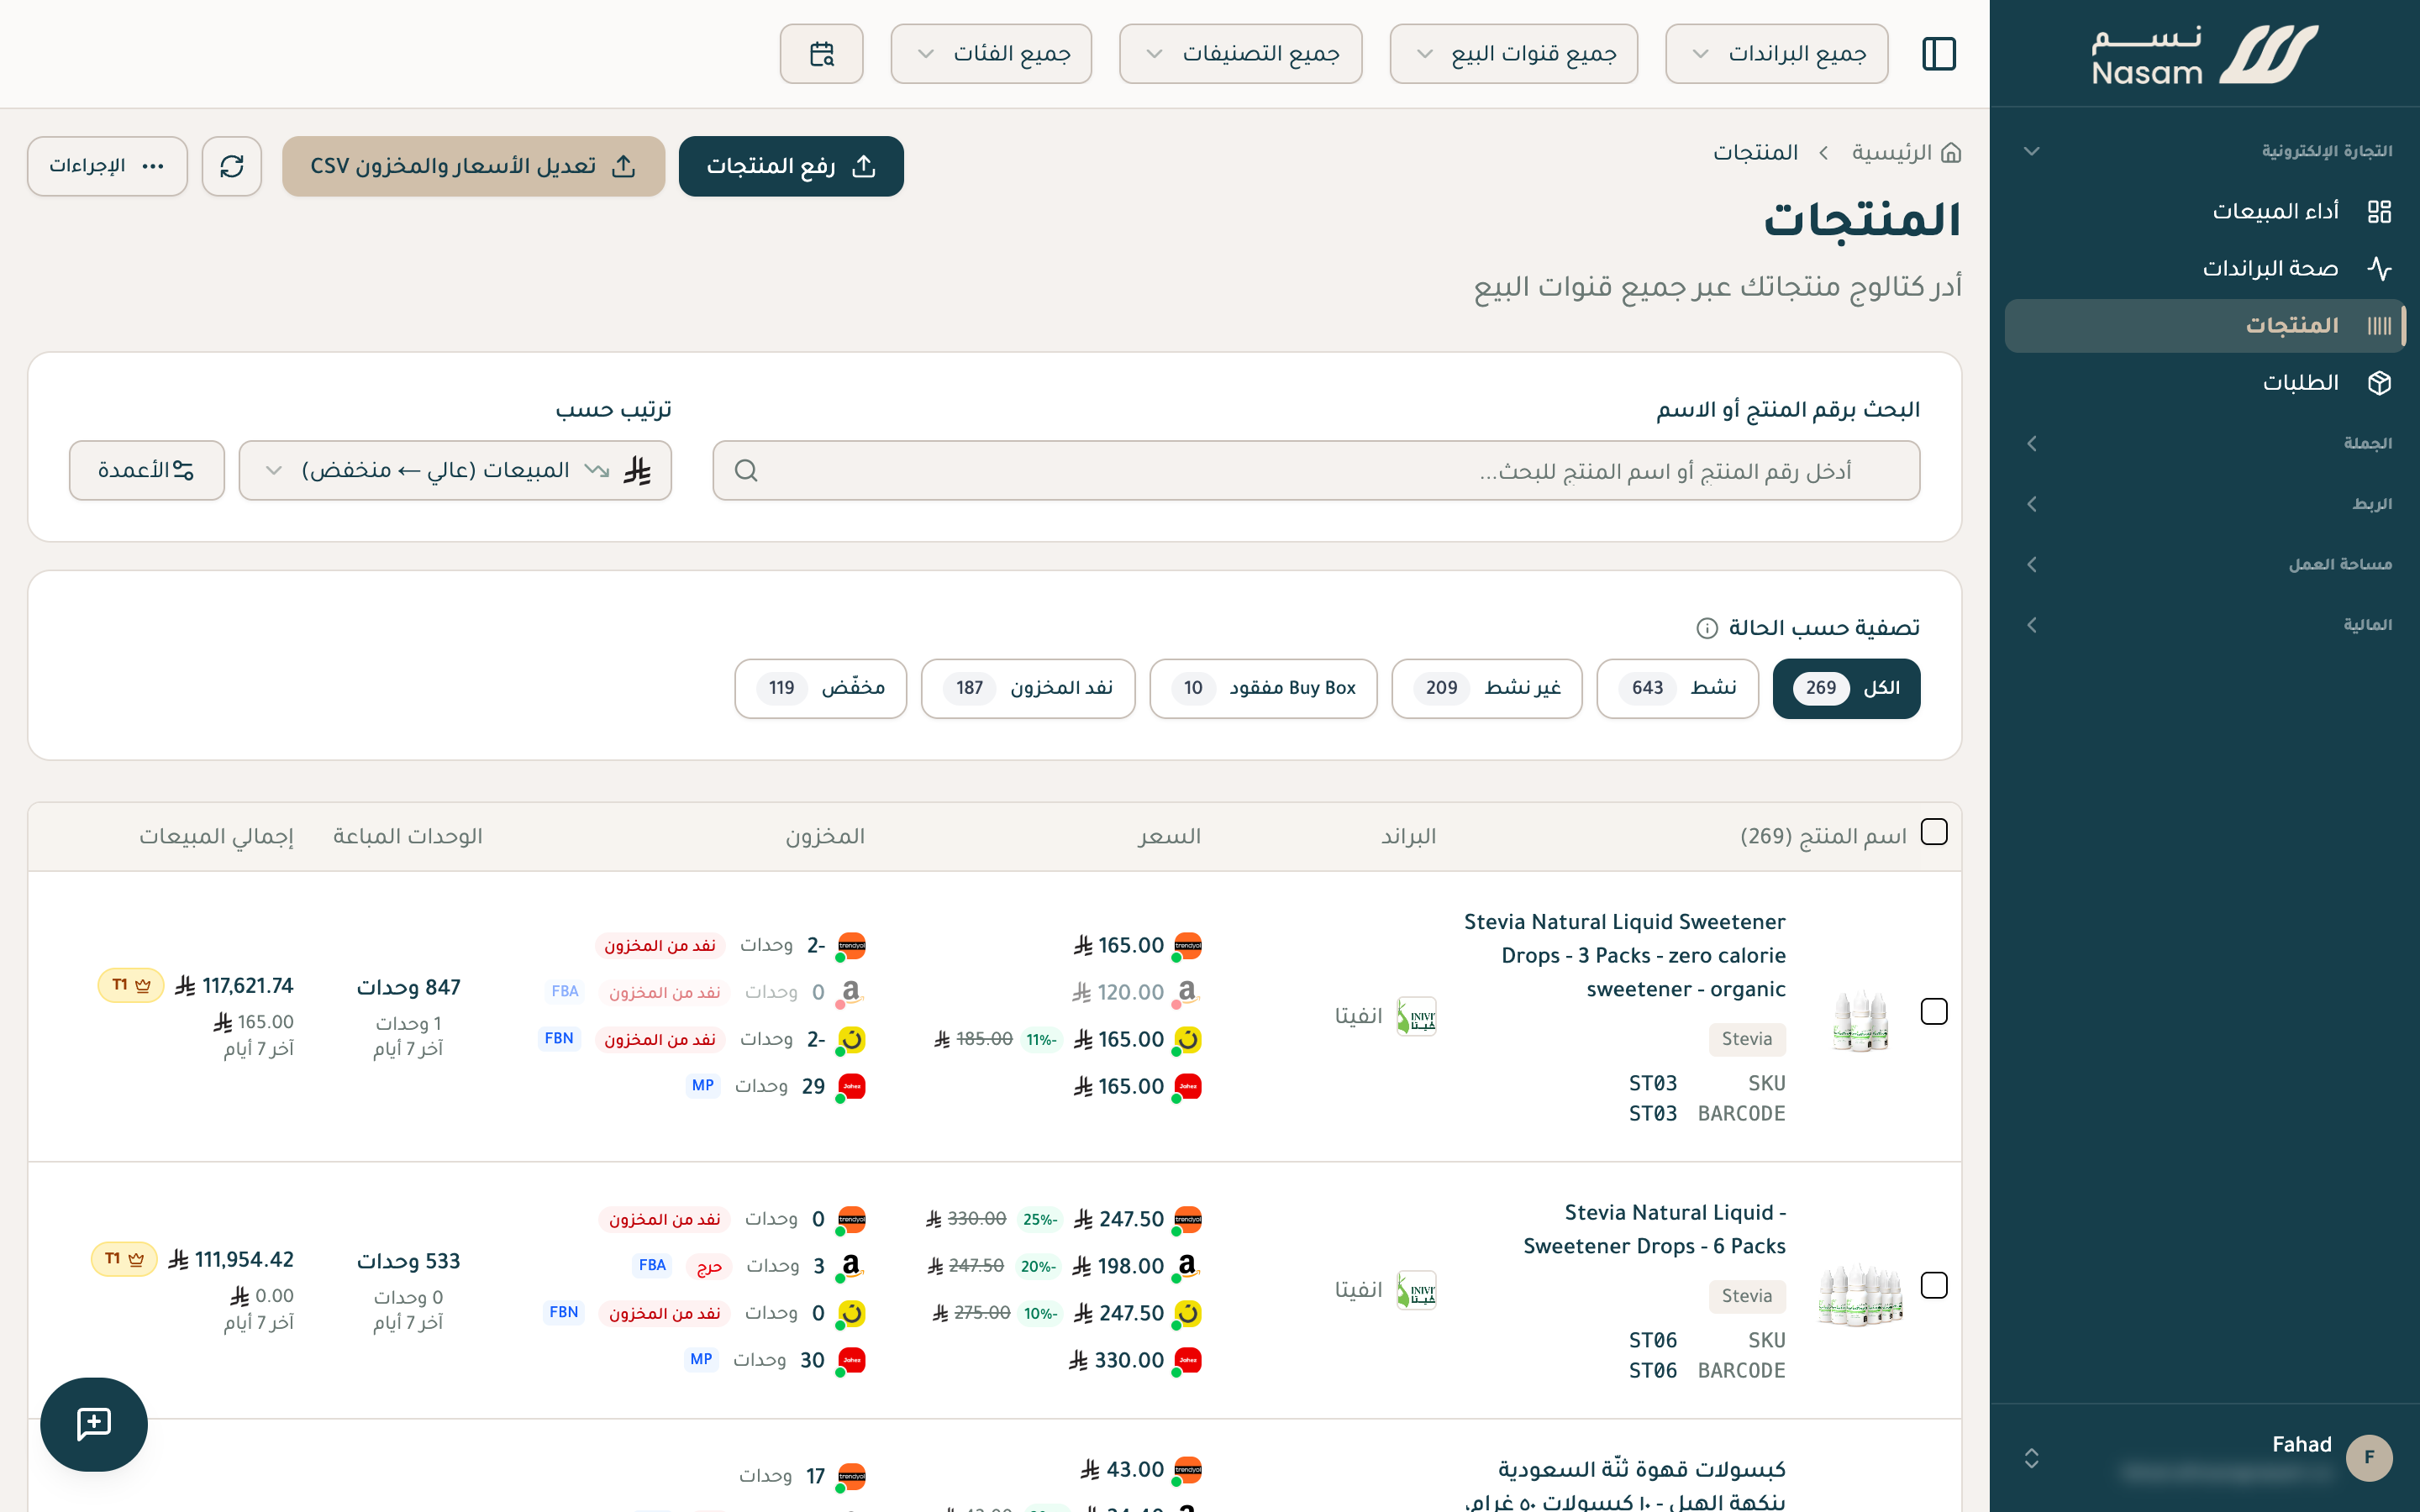Image resolution: width=2420 pixels, height=1512 pixels.
Task: Click the ST03 product thumbnail image
Action: (1860, 1021)
